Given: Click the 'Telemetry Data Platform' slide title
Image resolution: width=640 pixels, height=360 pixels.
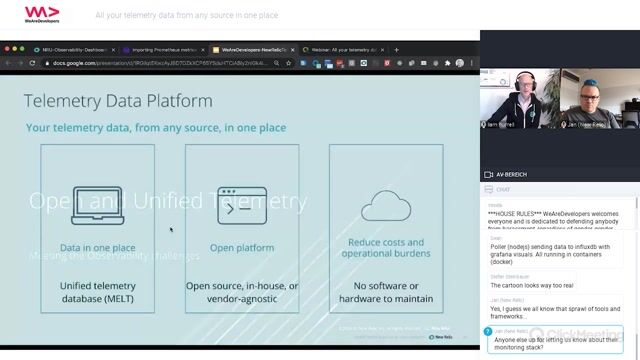Looking at the screenshot, I should point(118,101).
